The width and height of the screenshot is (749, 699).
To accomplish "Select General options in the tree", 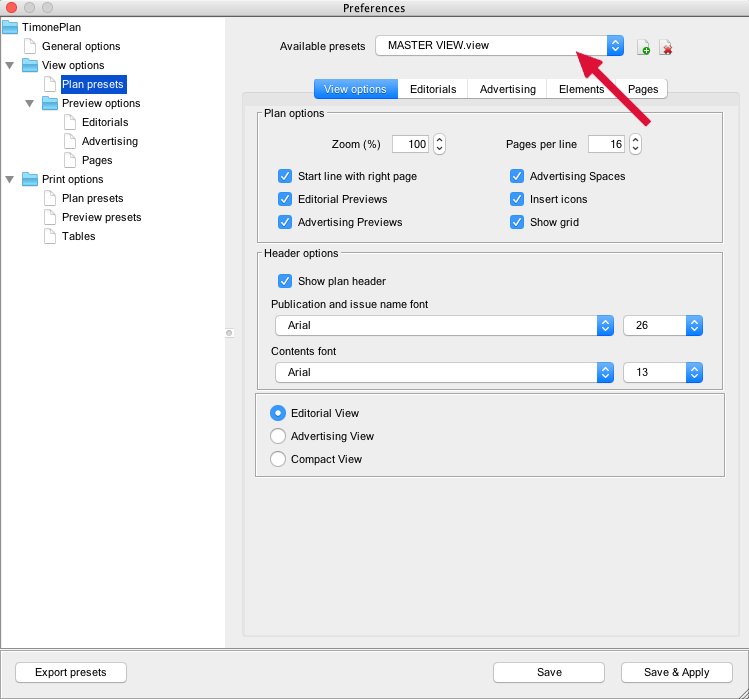I will [81, 46].
